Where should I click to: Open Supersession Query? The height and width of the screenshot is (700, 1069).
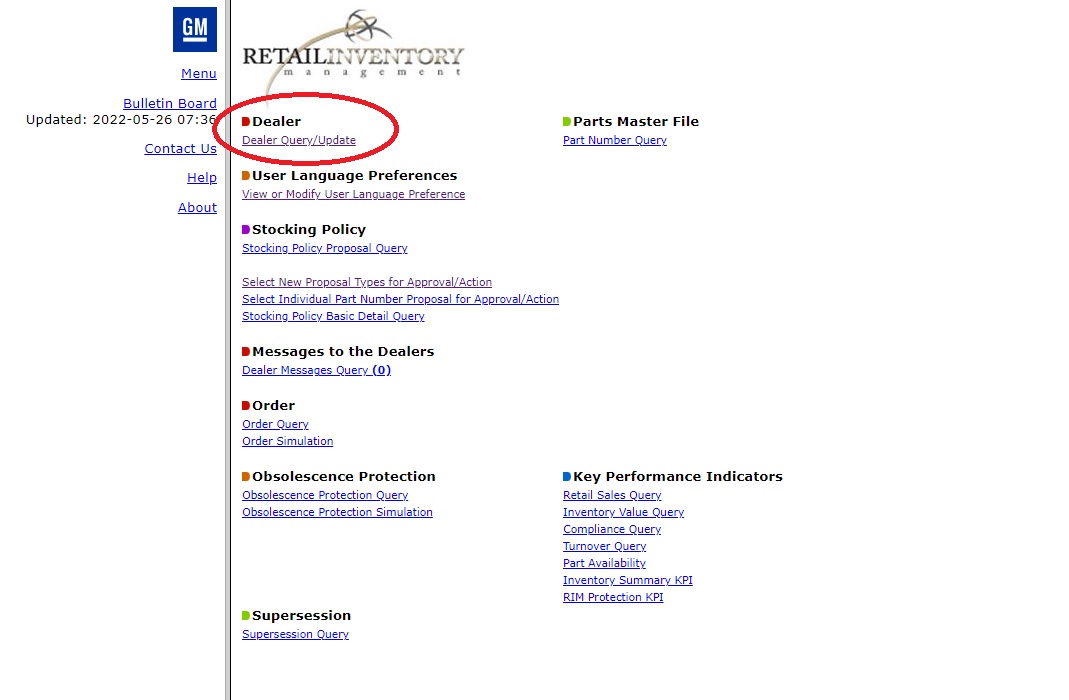pos(295,634)
